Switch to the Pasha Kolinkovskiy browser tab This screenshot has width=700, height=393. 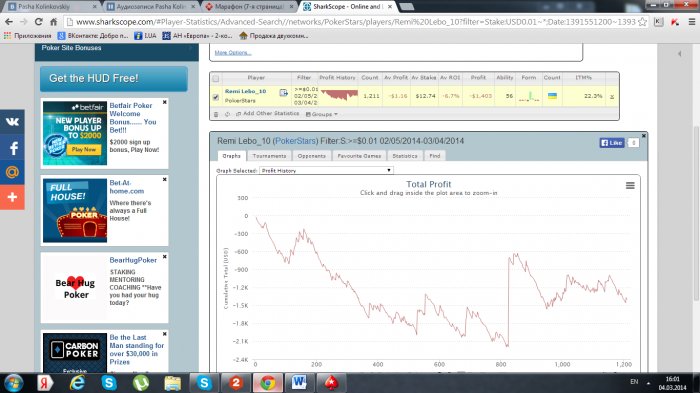coord(51,7)
